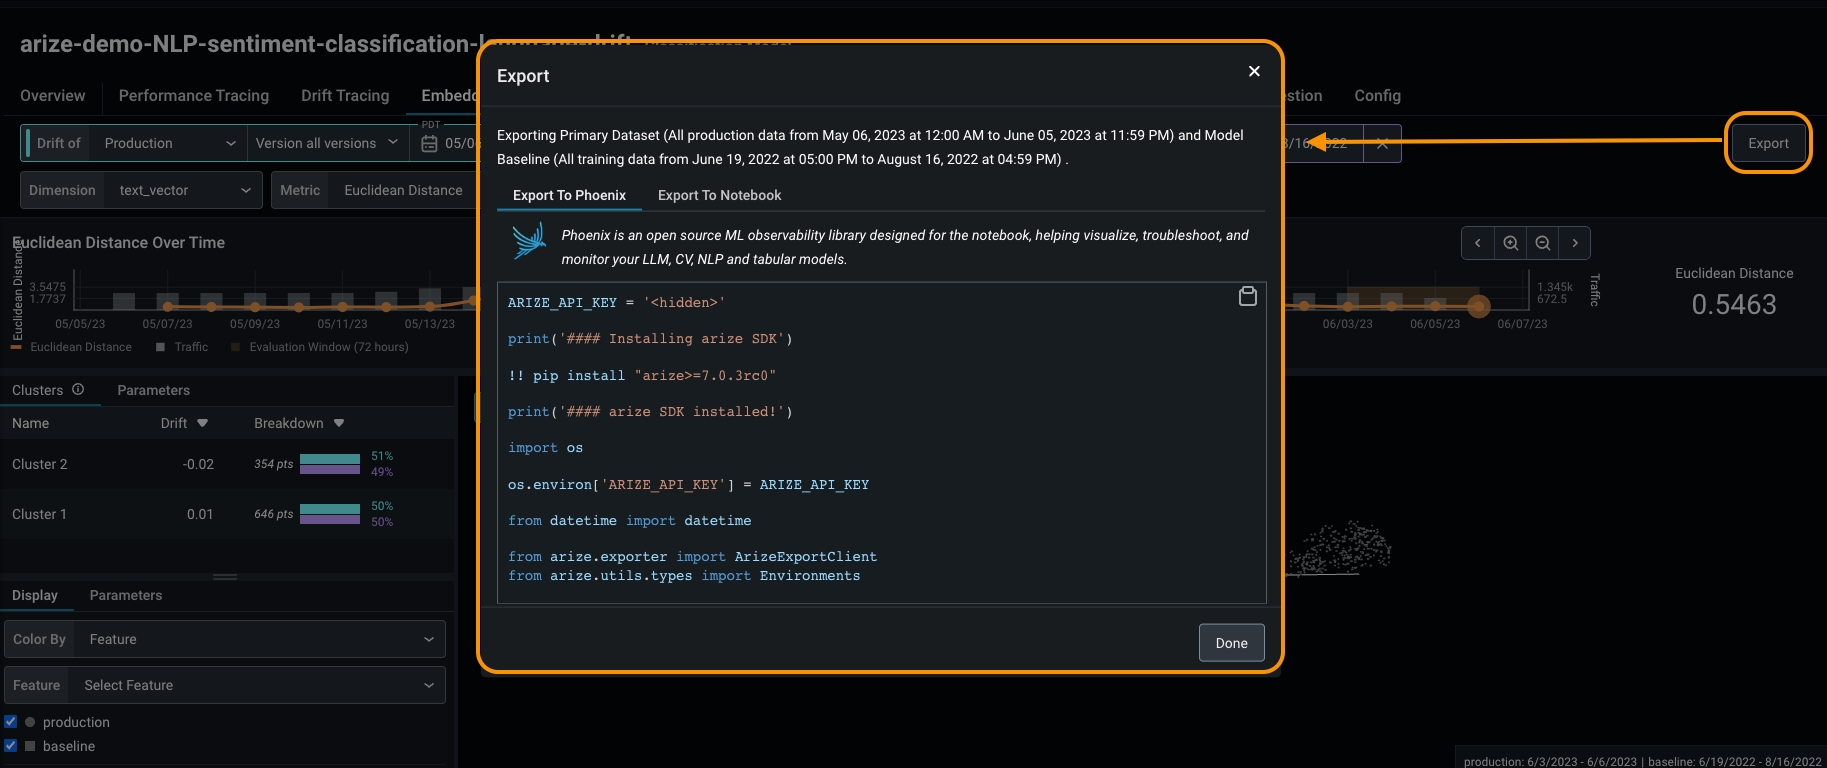Copy the export code to clipboard
The image size is (1827, 768).
click(x=1247, y=296)
